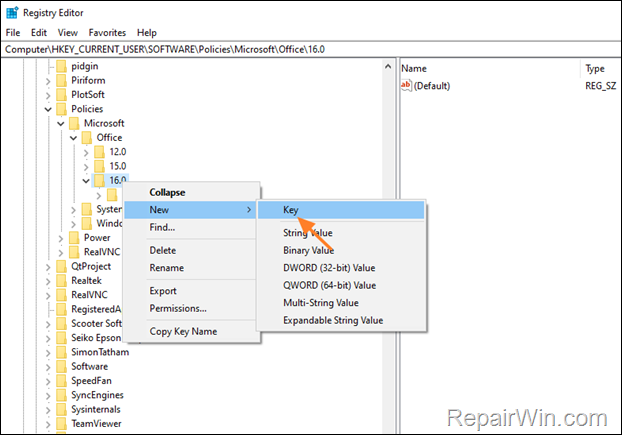The image size is (622, 435).
Task: Expand the 15.0 key node
Action: click(86, 167)
